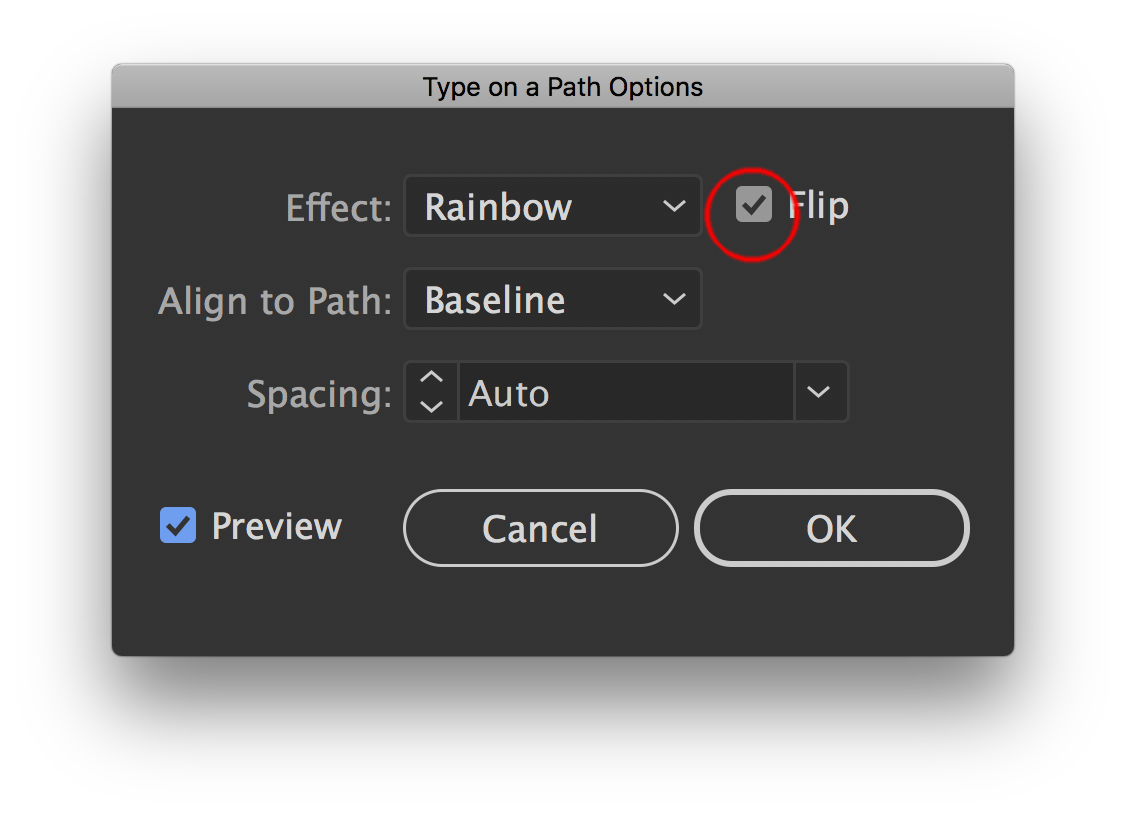Image resolution: width=1126 pixels, height=816 pixels.
Task: Open the Align to Path dropdown
Action: [x=552, y=300]
